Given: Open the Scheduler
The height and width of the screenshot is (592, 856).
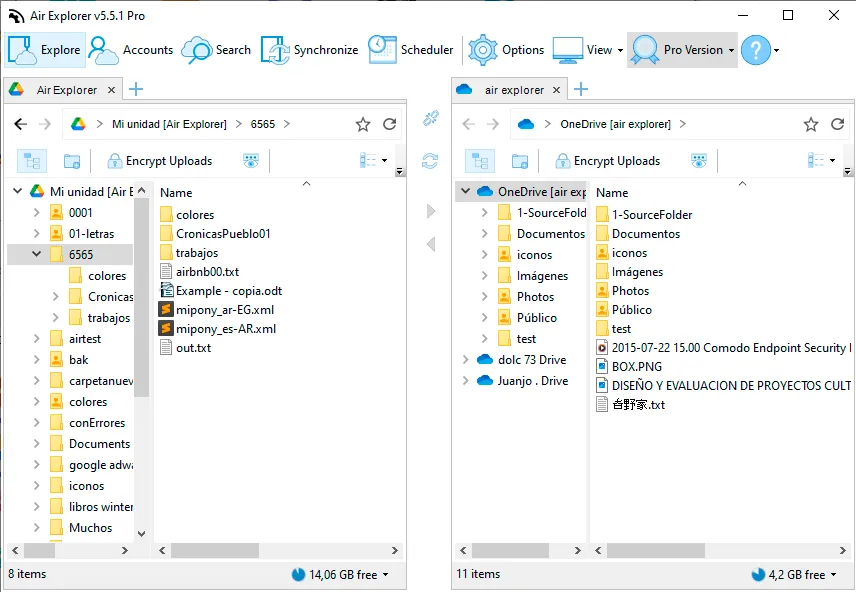Looking at the screenshot, I should (411, 50).
